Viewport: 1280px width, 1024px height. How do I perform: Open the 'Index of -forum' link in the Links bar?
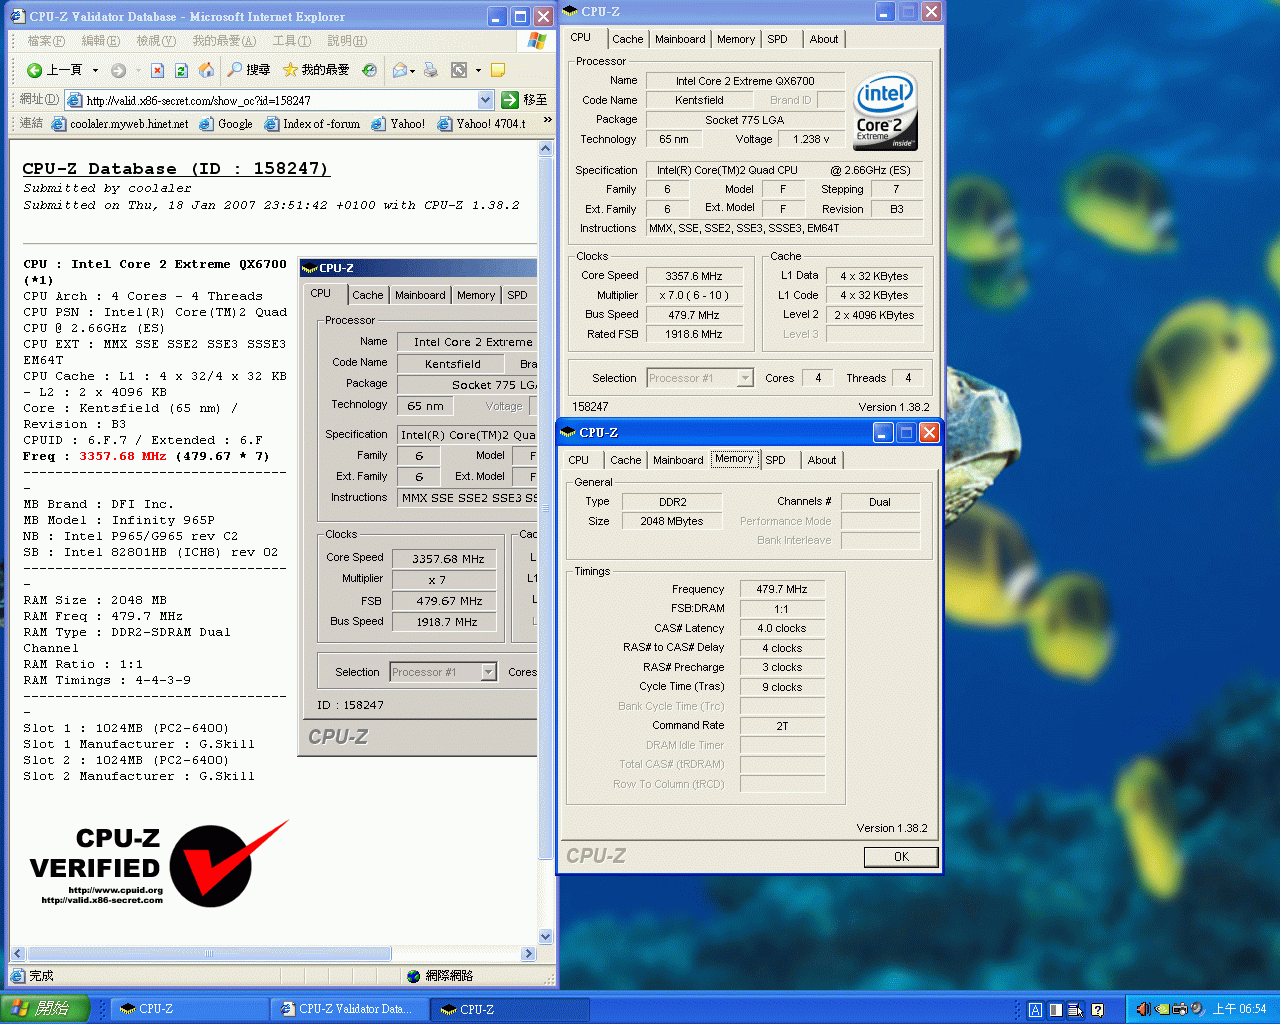tap(312, 124)
